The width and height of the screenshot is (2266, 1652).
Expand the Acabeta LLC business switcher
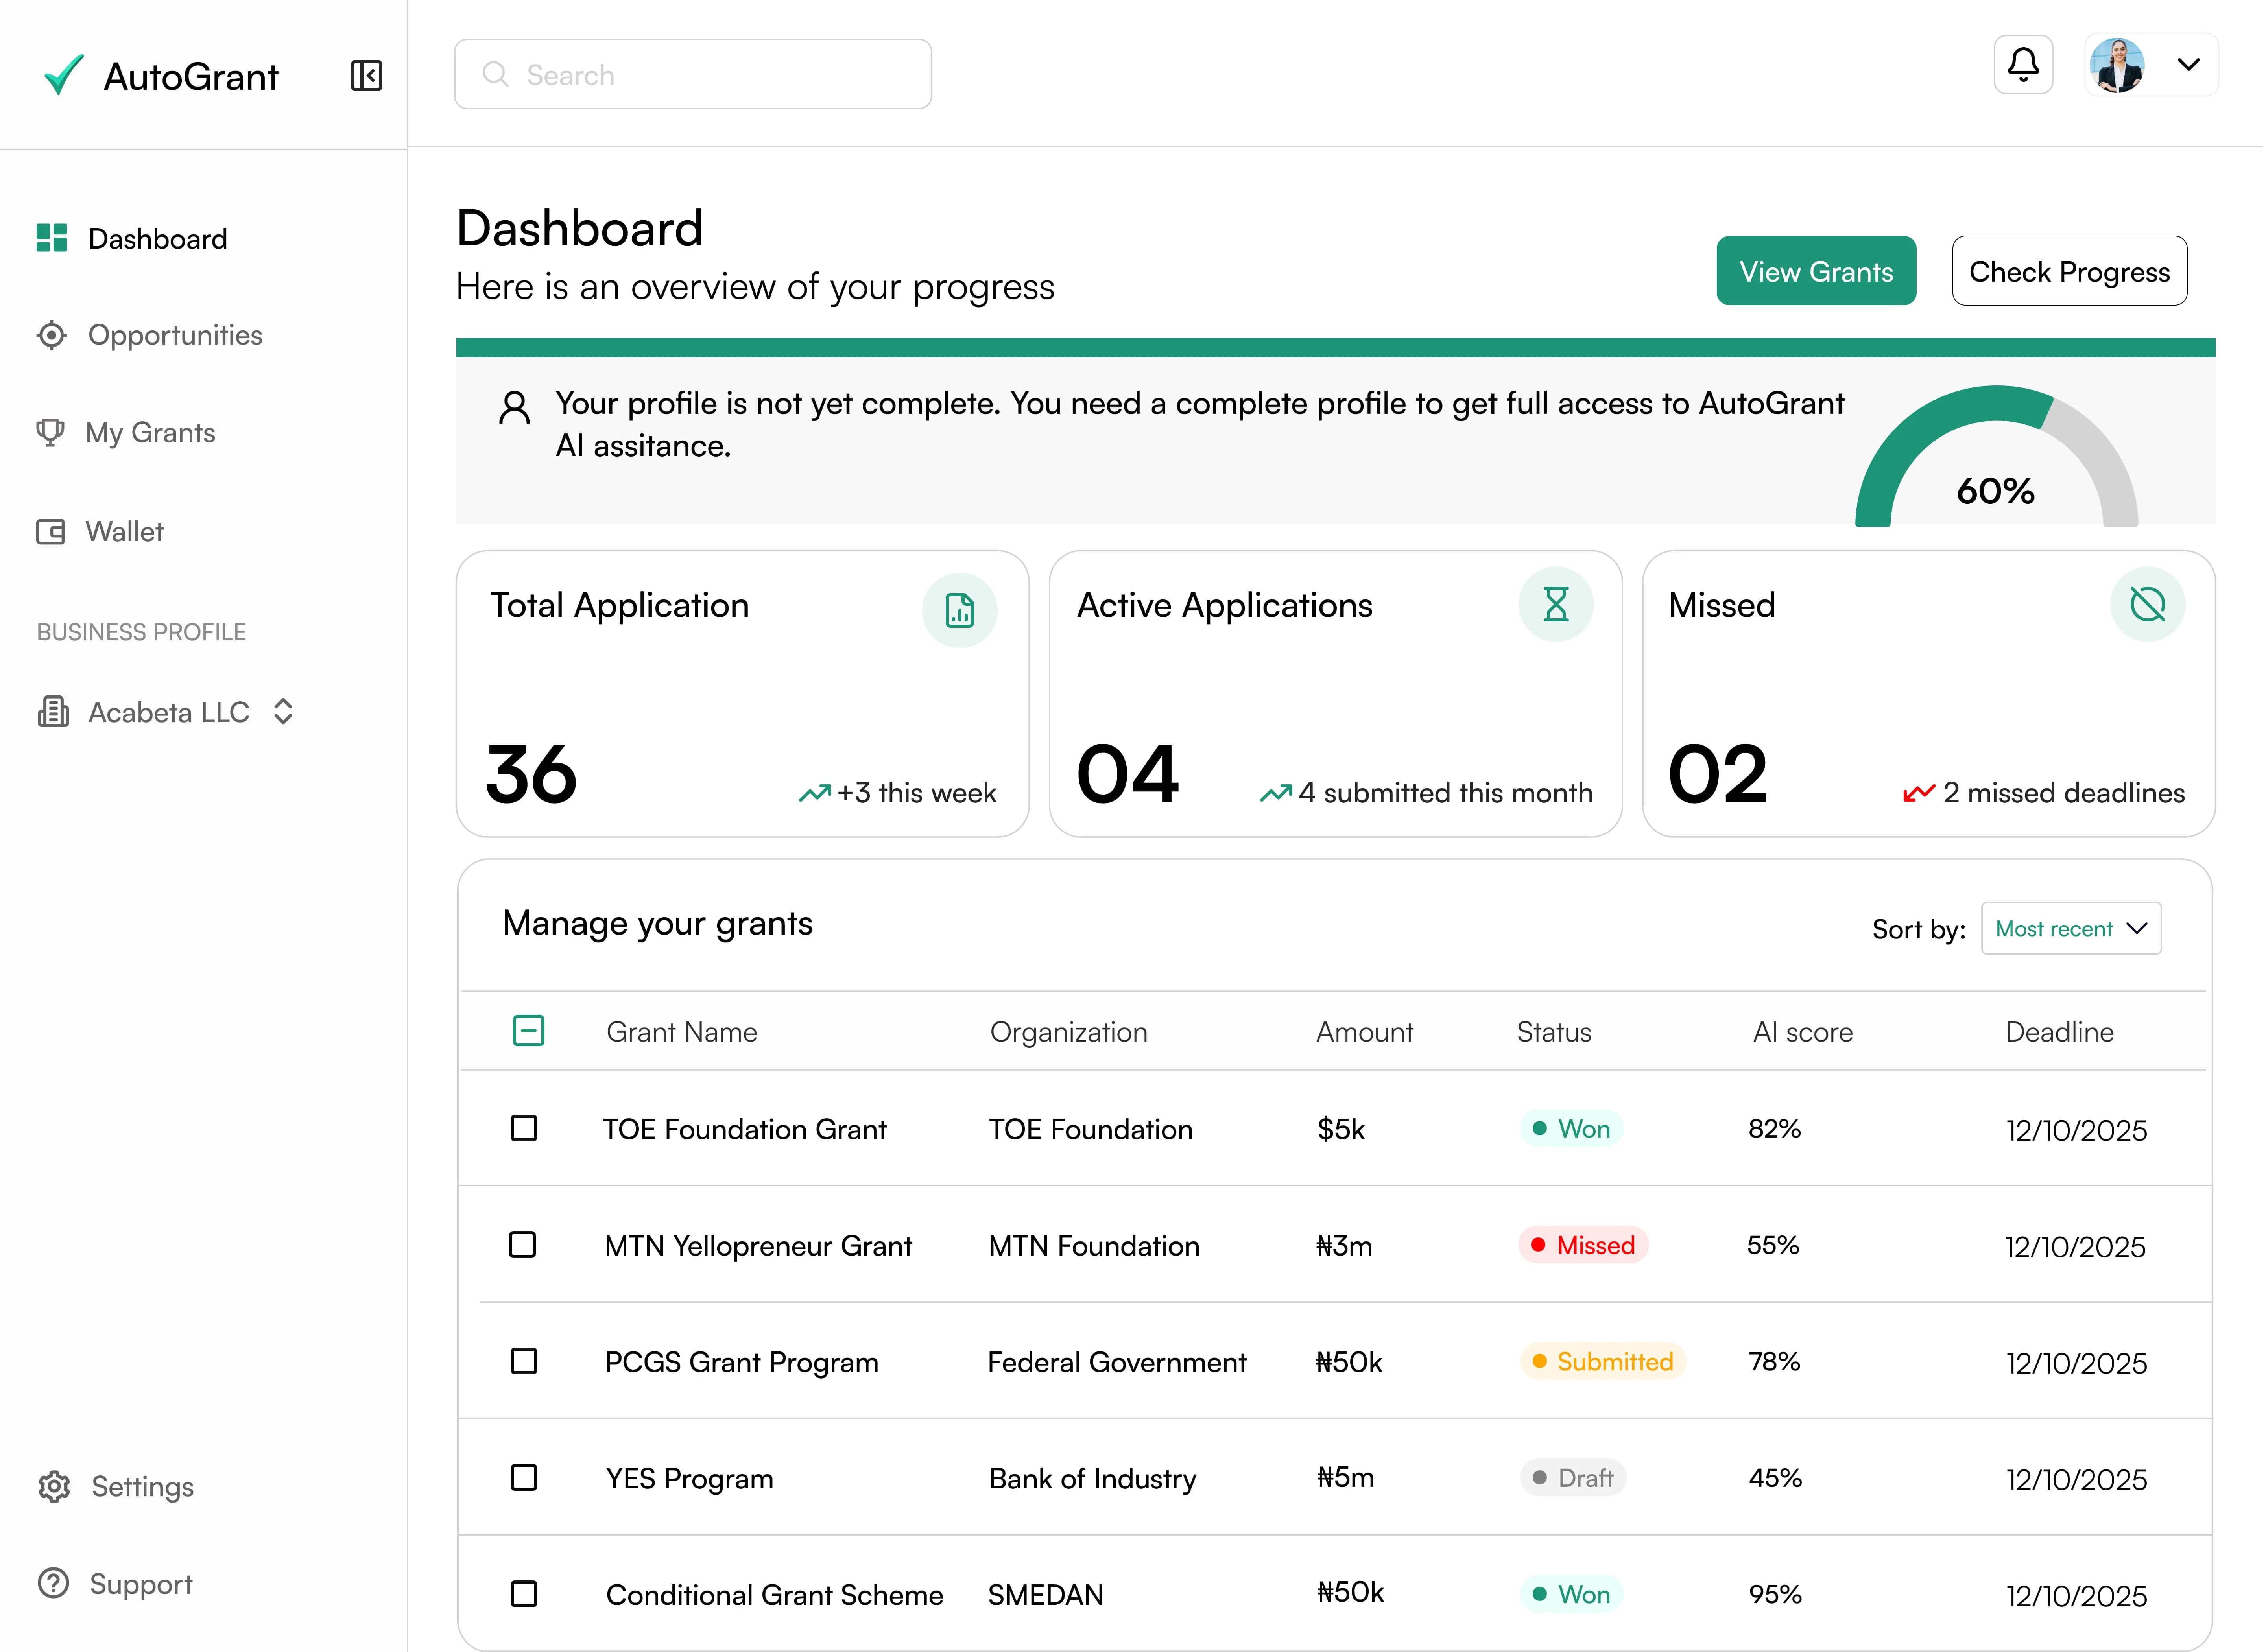pyautogui.click(x=283, y=712)
